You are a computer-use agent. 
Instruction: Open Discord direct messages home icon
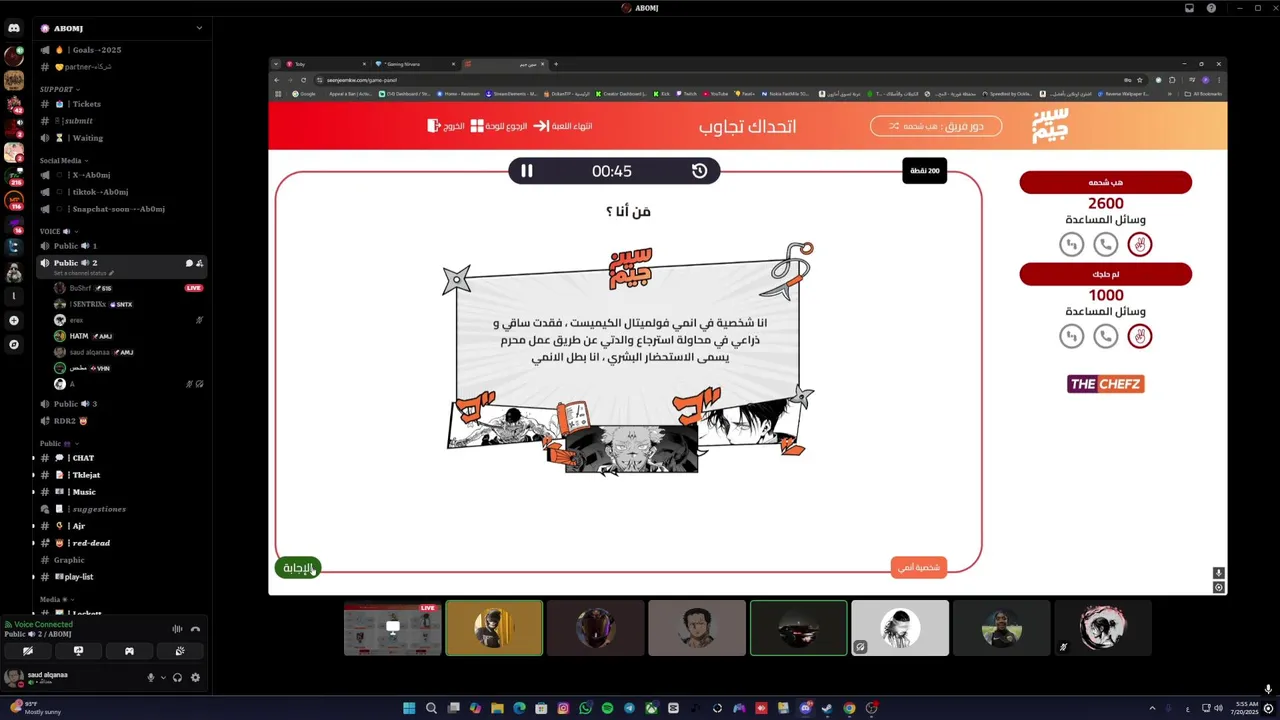coord(14,28)
